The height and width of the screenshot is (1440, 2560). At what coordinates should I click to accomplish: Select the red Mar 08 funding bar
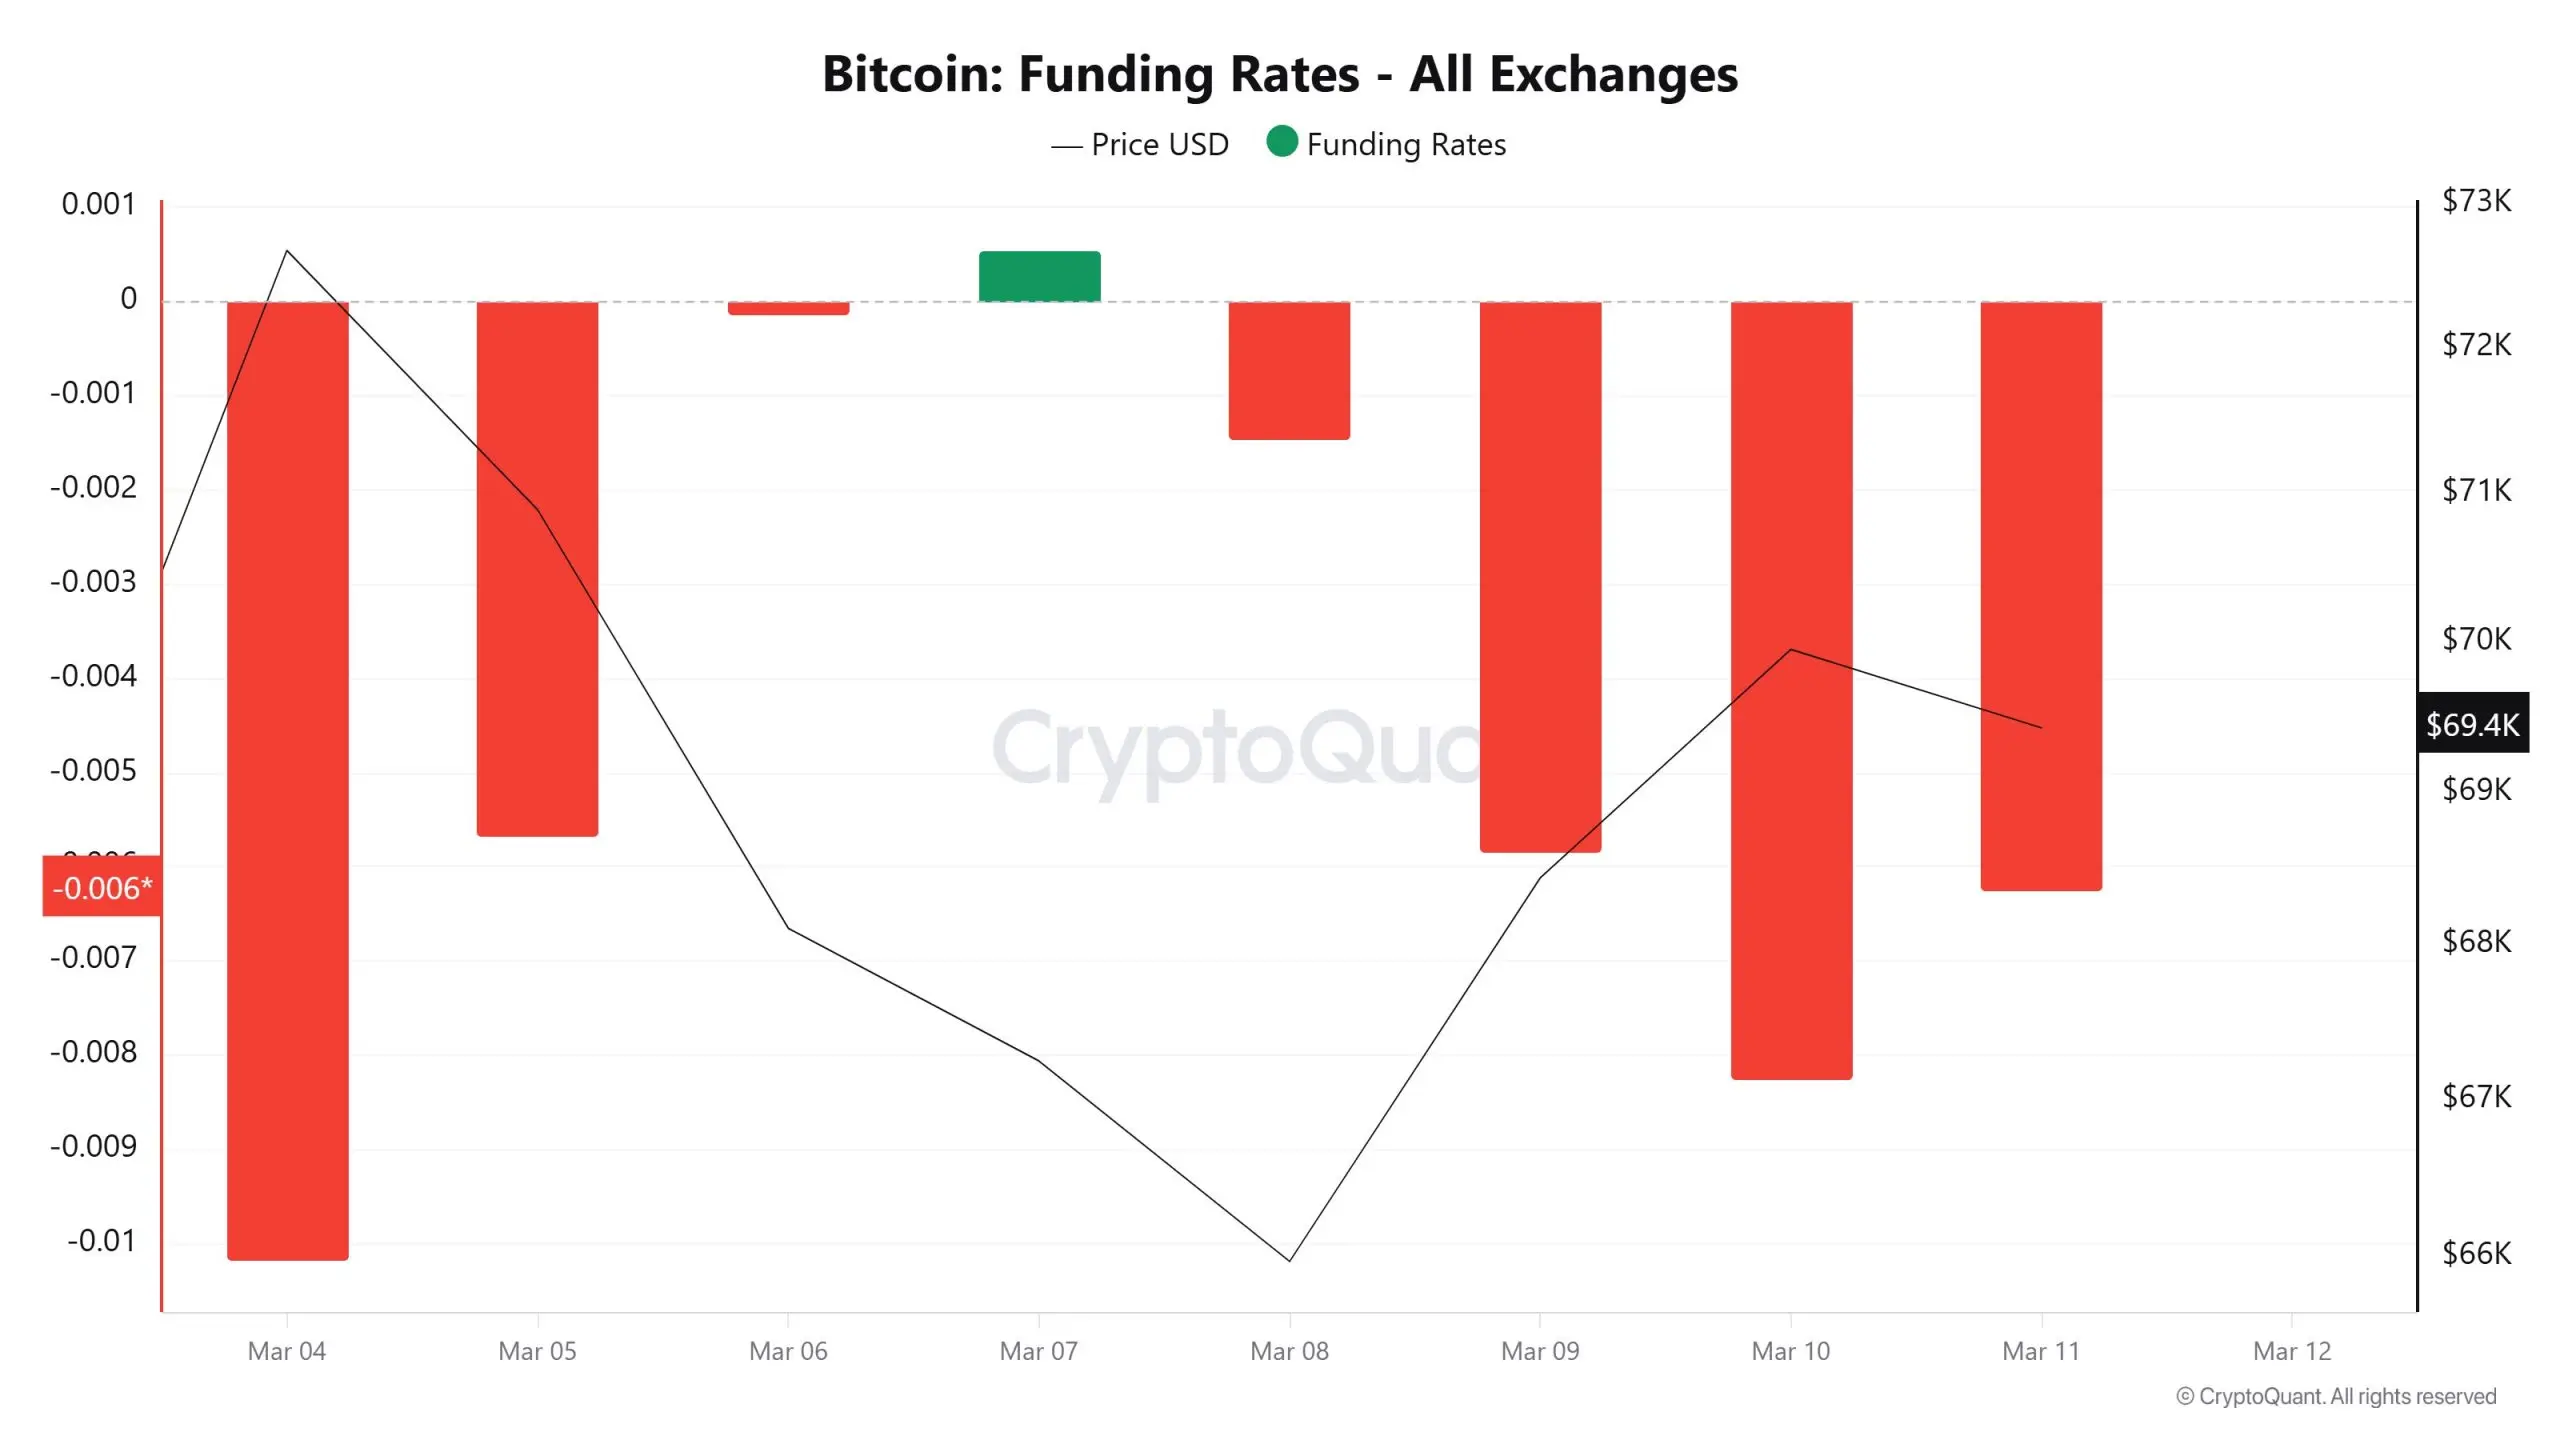(x=1289, y=370)
